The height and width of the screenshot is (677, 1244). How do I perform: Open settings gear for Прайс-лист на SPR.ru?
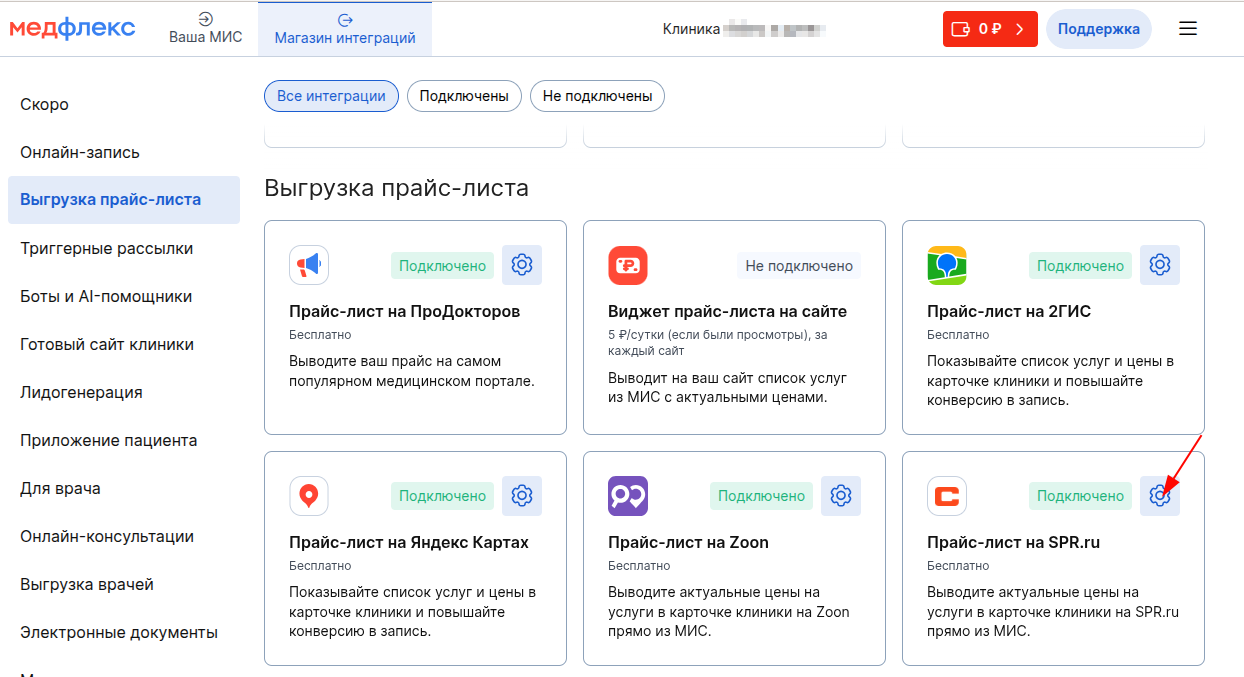click(x=1159, y=496)
